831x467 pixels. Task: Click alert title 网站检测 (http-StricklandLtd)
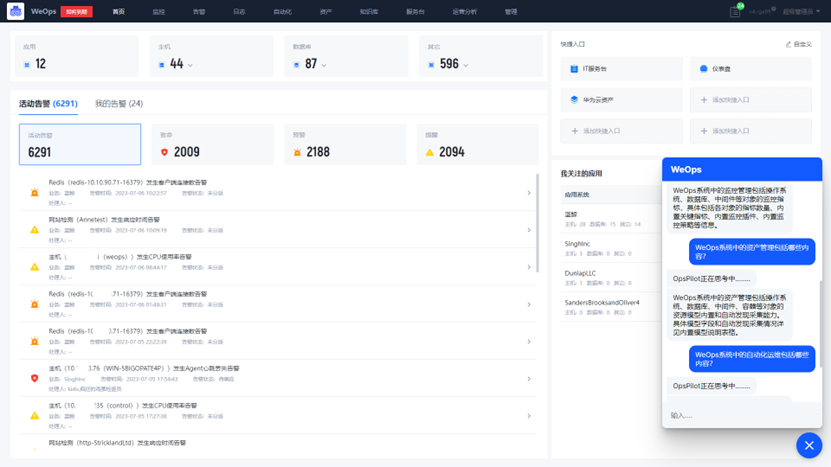tap(118, 443)
